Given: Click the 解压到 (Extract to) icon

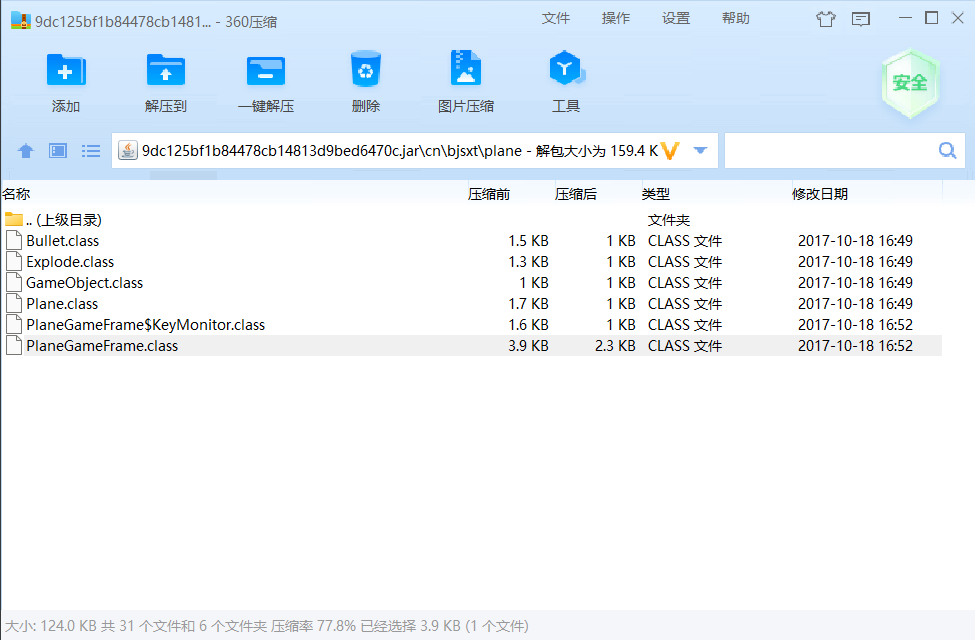Looking at the screenshot, I should pos(165,70).
